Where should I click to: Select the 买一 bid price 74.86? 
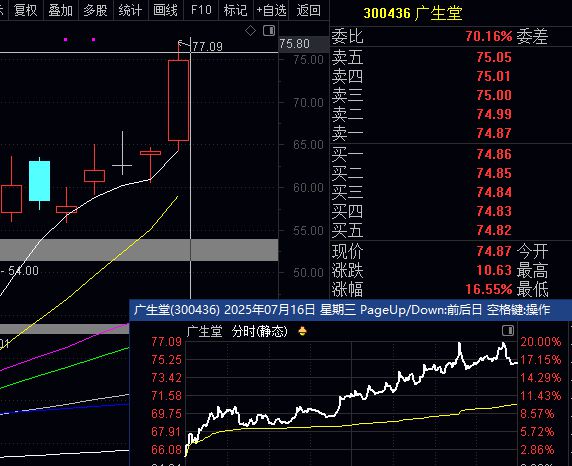coord(494,154)
